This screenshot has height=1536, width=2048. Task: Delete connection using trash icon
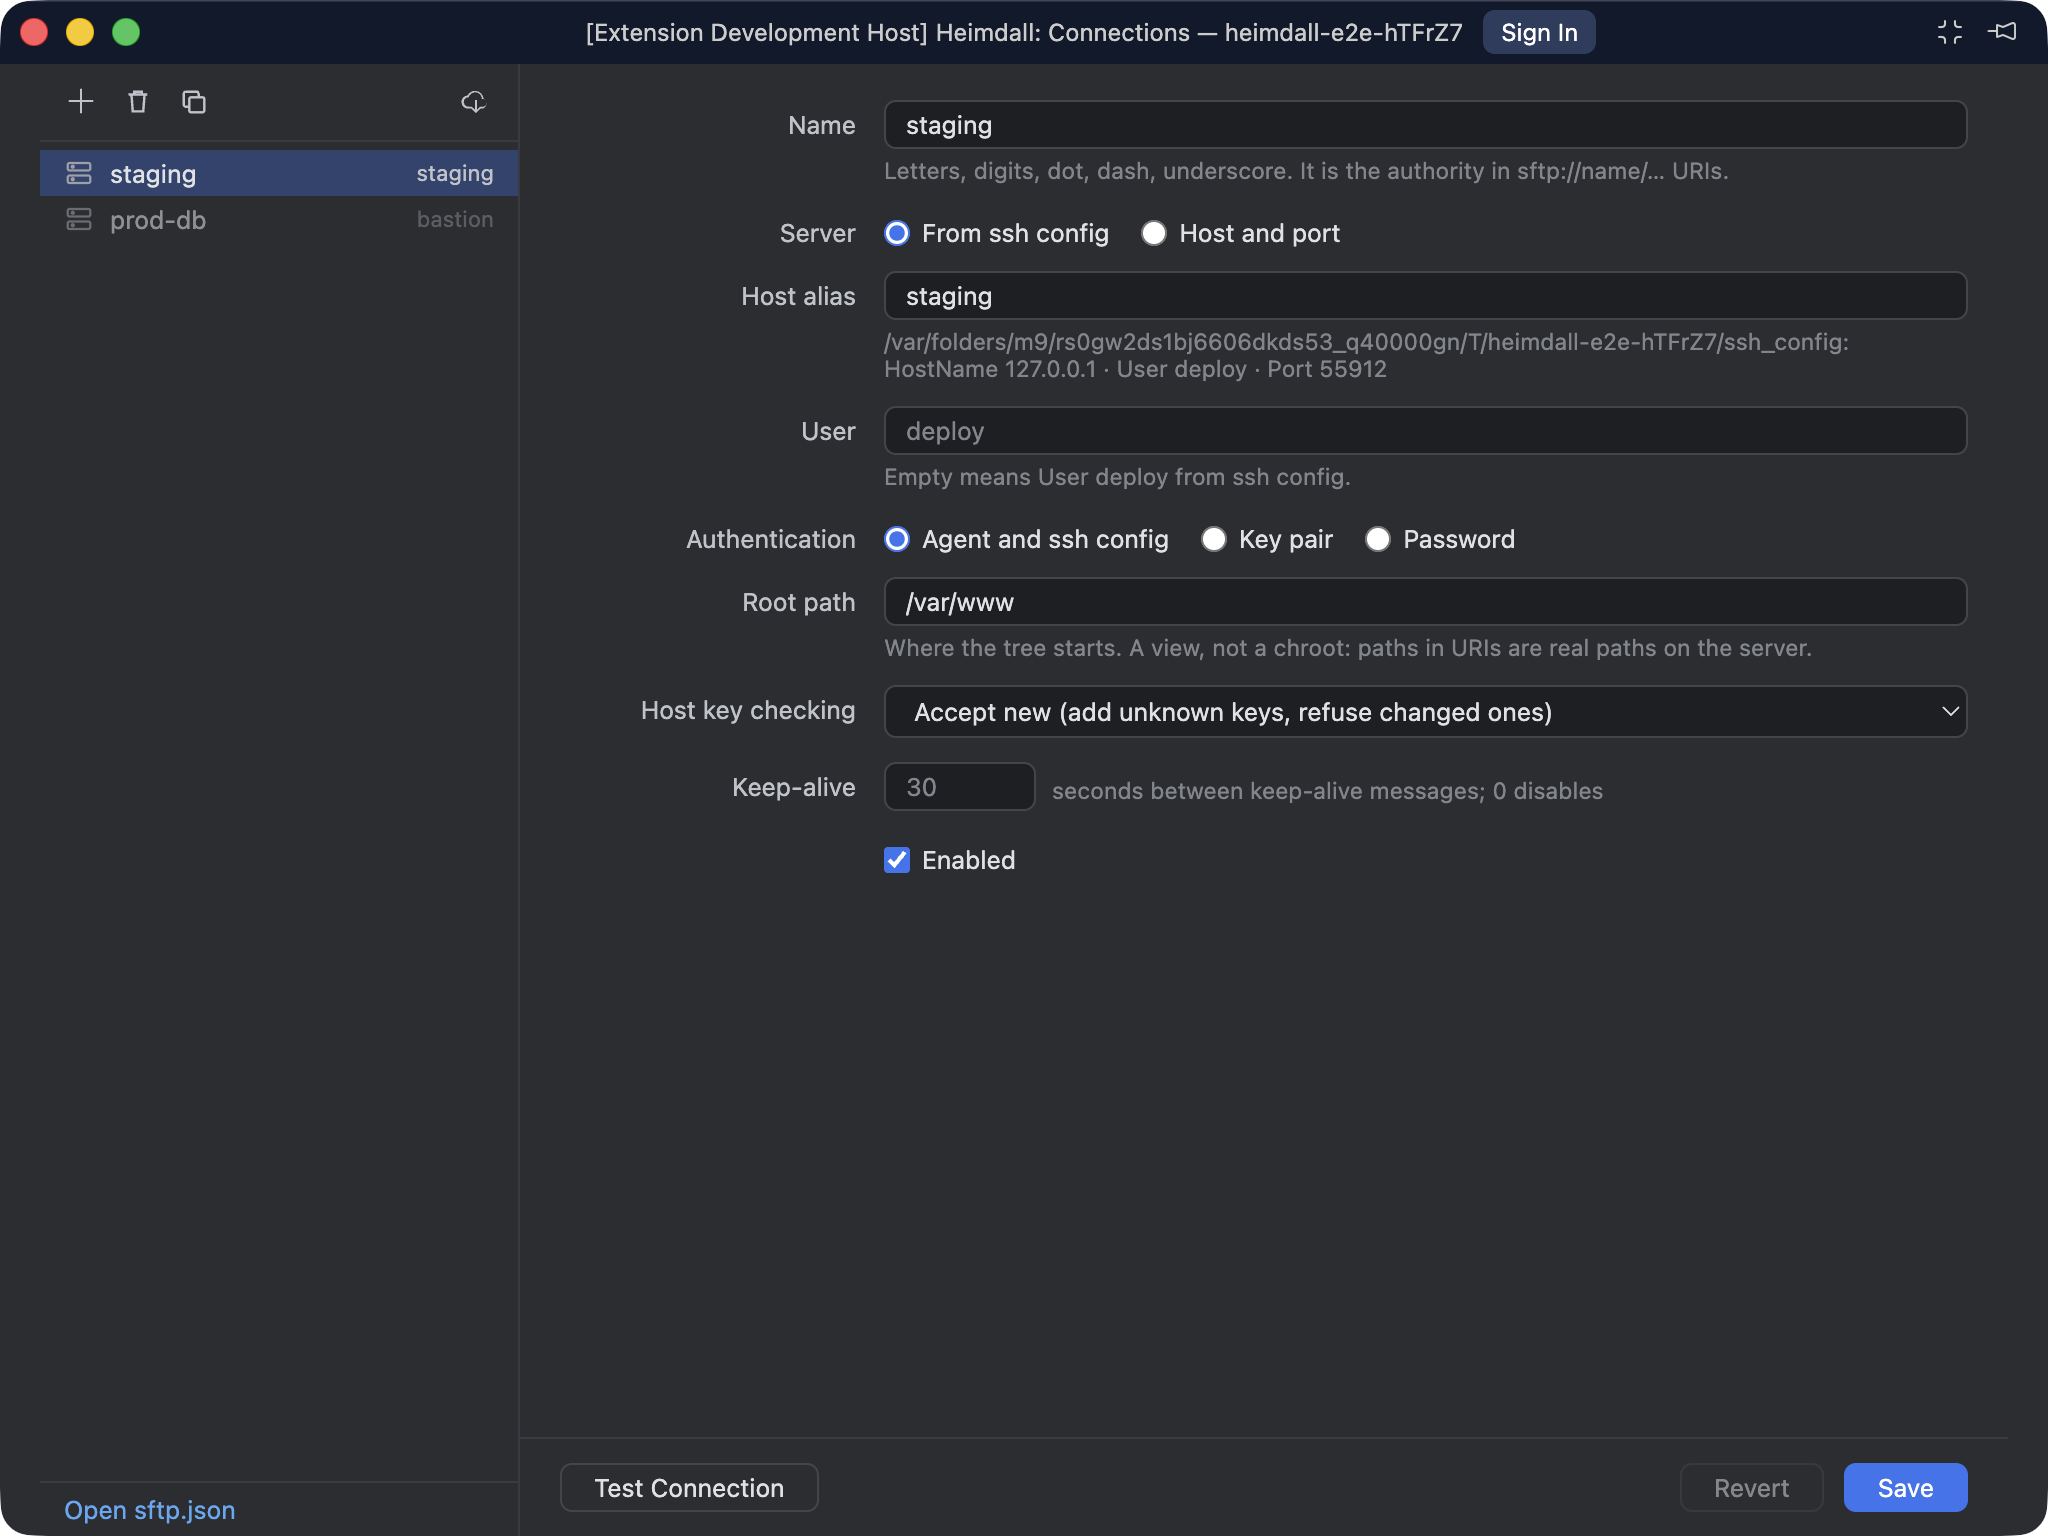[x=138, y=101]
